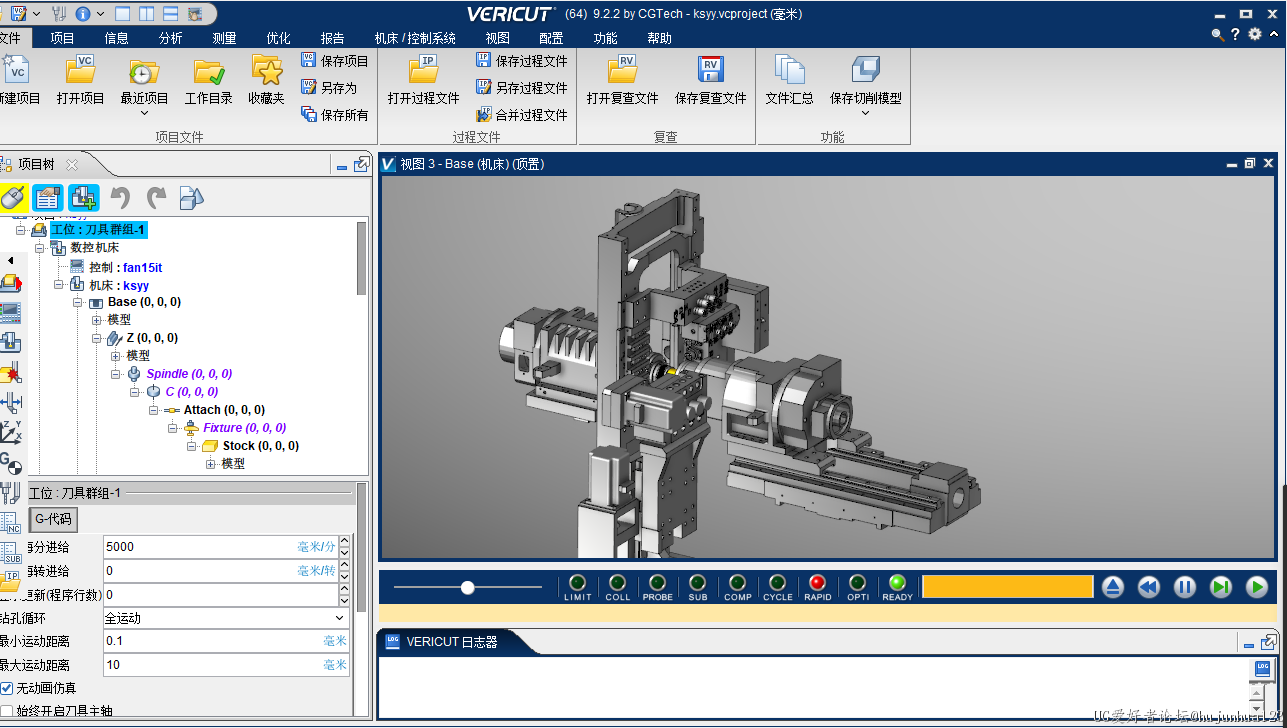Click the log icon inside VERICUT logger panel
This screenshot has height=728, width=1287.
pos(1262,668)
